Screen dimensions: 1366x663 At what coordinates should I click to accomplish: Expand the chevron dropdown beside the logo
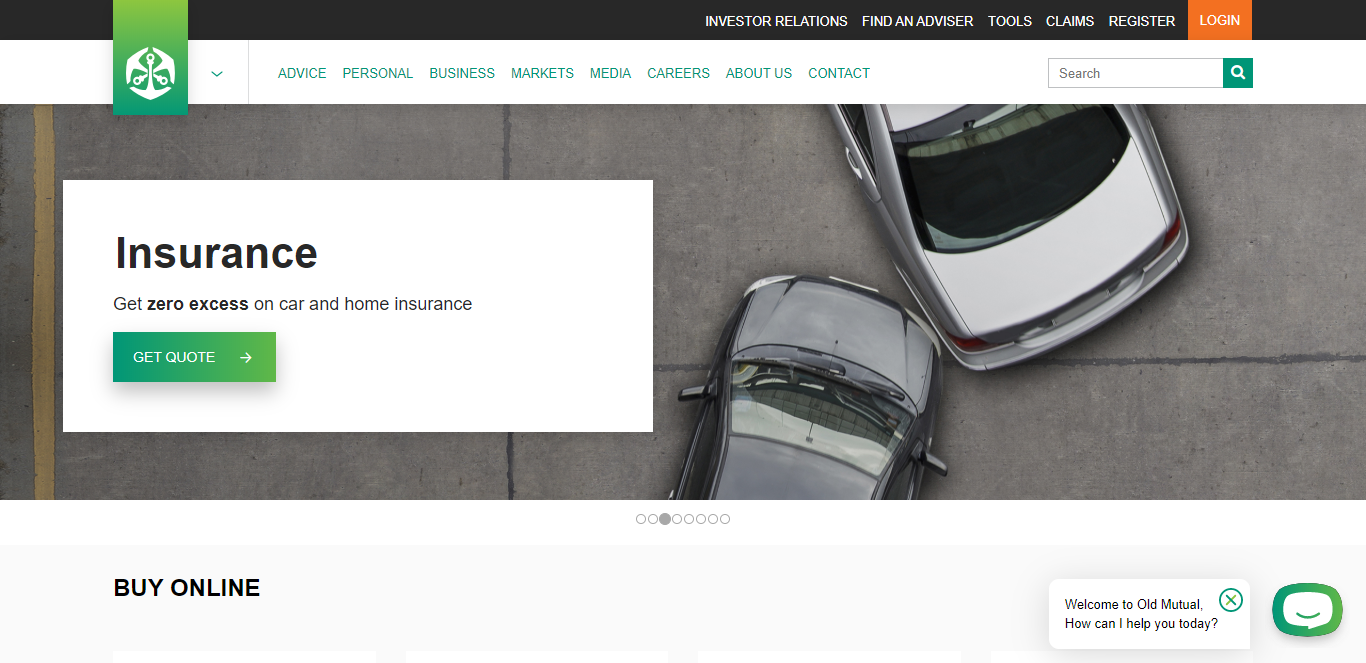coord(217,73)
